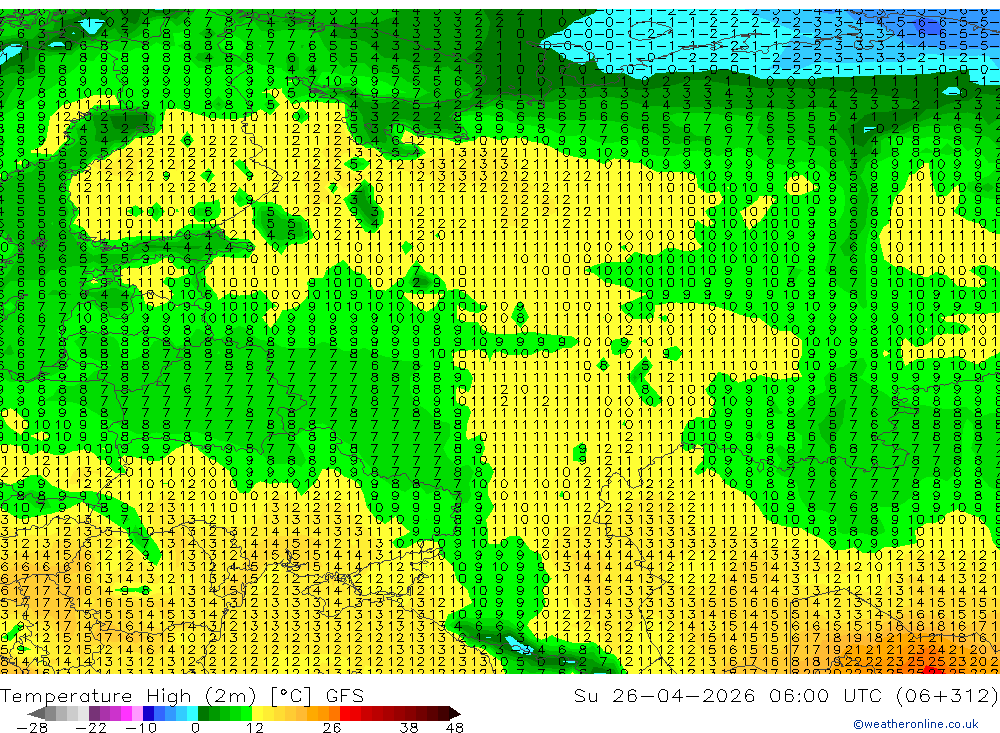The height and width of the screenshot is (733, 1000).
Task: Click the 'Temperature High (2m) [°C] GFS' title
Action: [182, 695]
